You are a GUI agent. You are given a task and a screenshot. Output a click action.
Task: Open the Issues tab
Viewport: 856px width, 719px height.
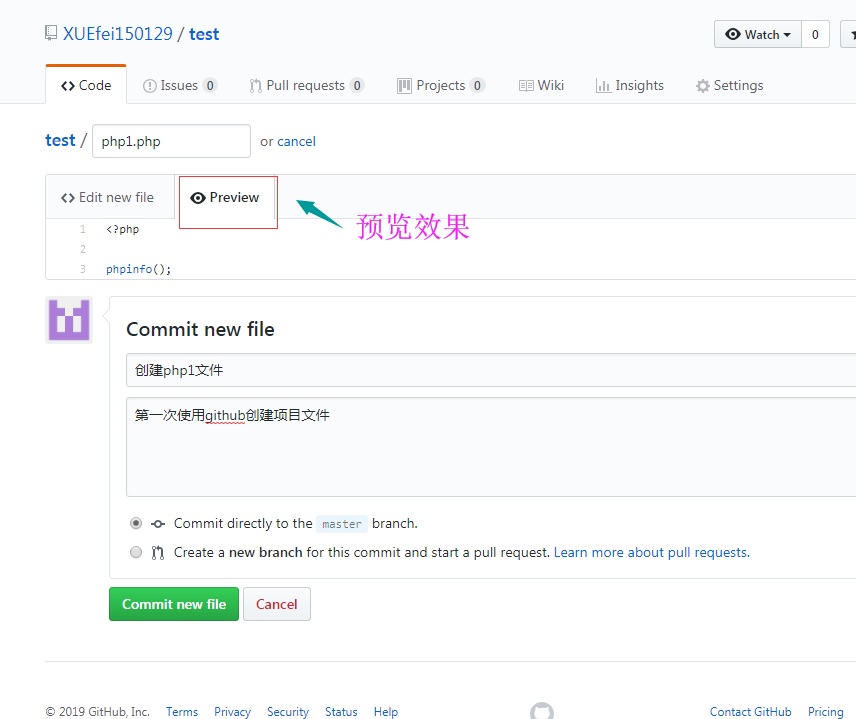click(180, 85)
